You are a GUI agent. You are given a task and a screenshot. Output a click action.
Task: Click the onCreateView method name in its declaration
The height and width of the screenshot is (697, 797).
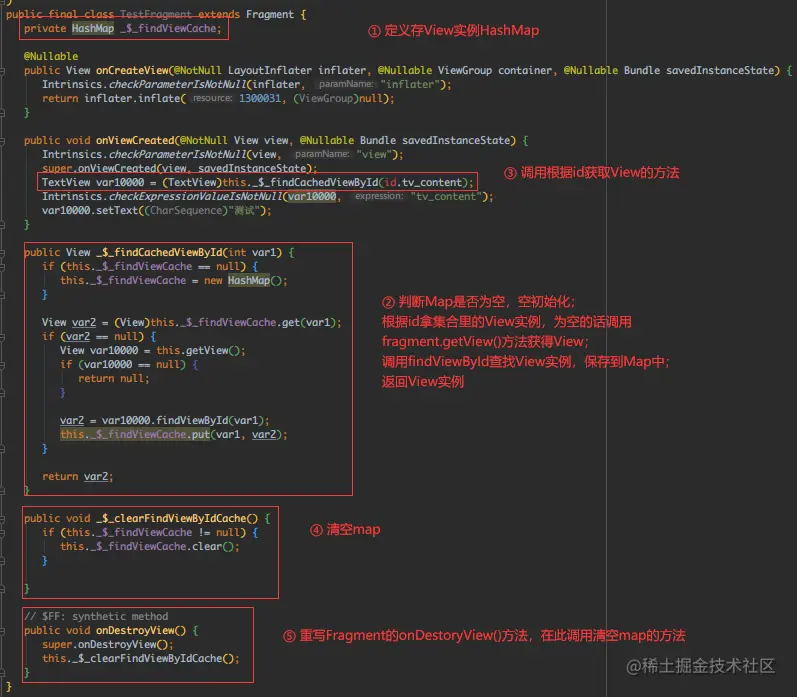click(132, 71)
